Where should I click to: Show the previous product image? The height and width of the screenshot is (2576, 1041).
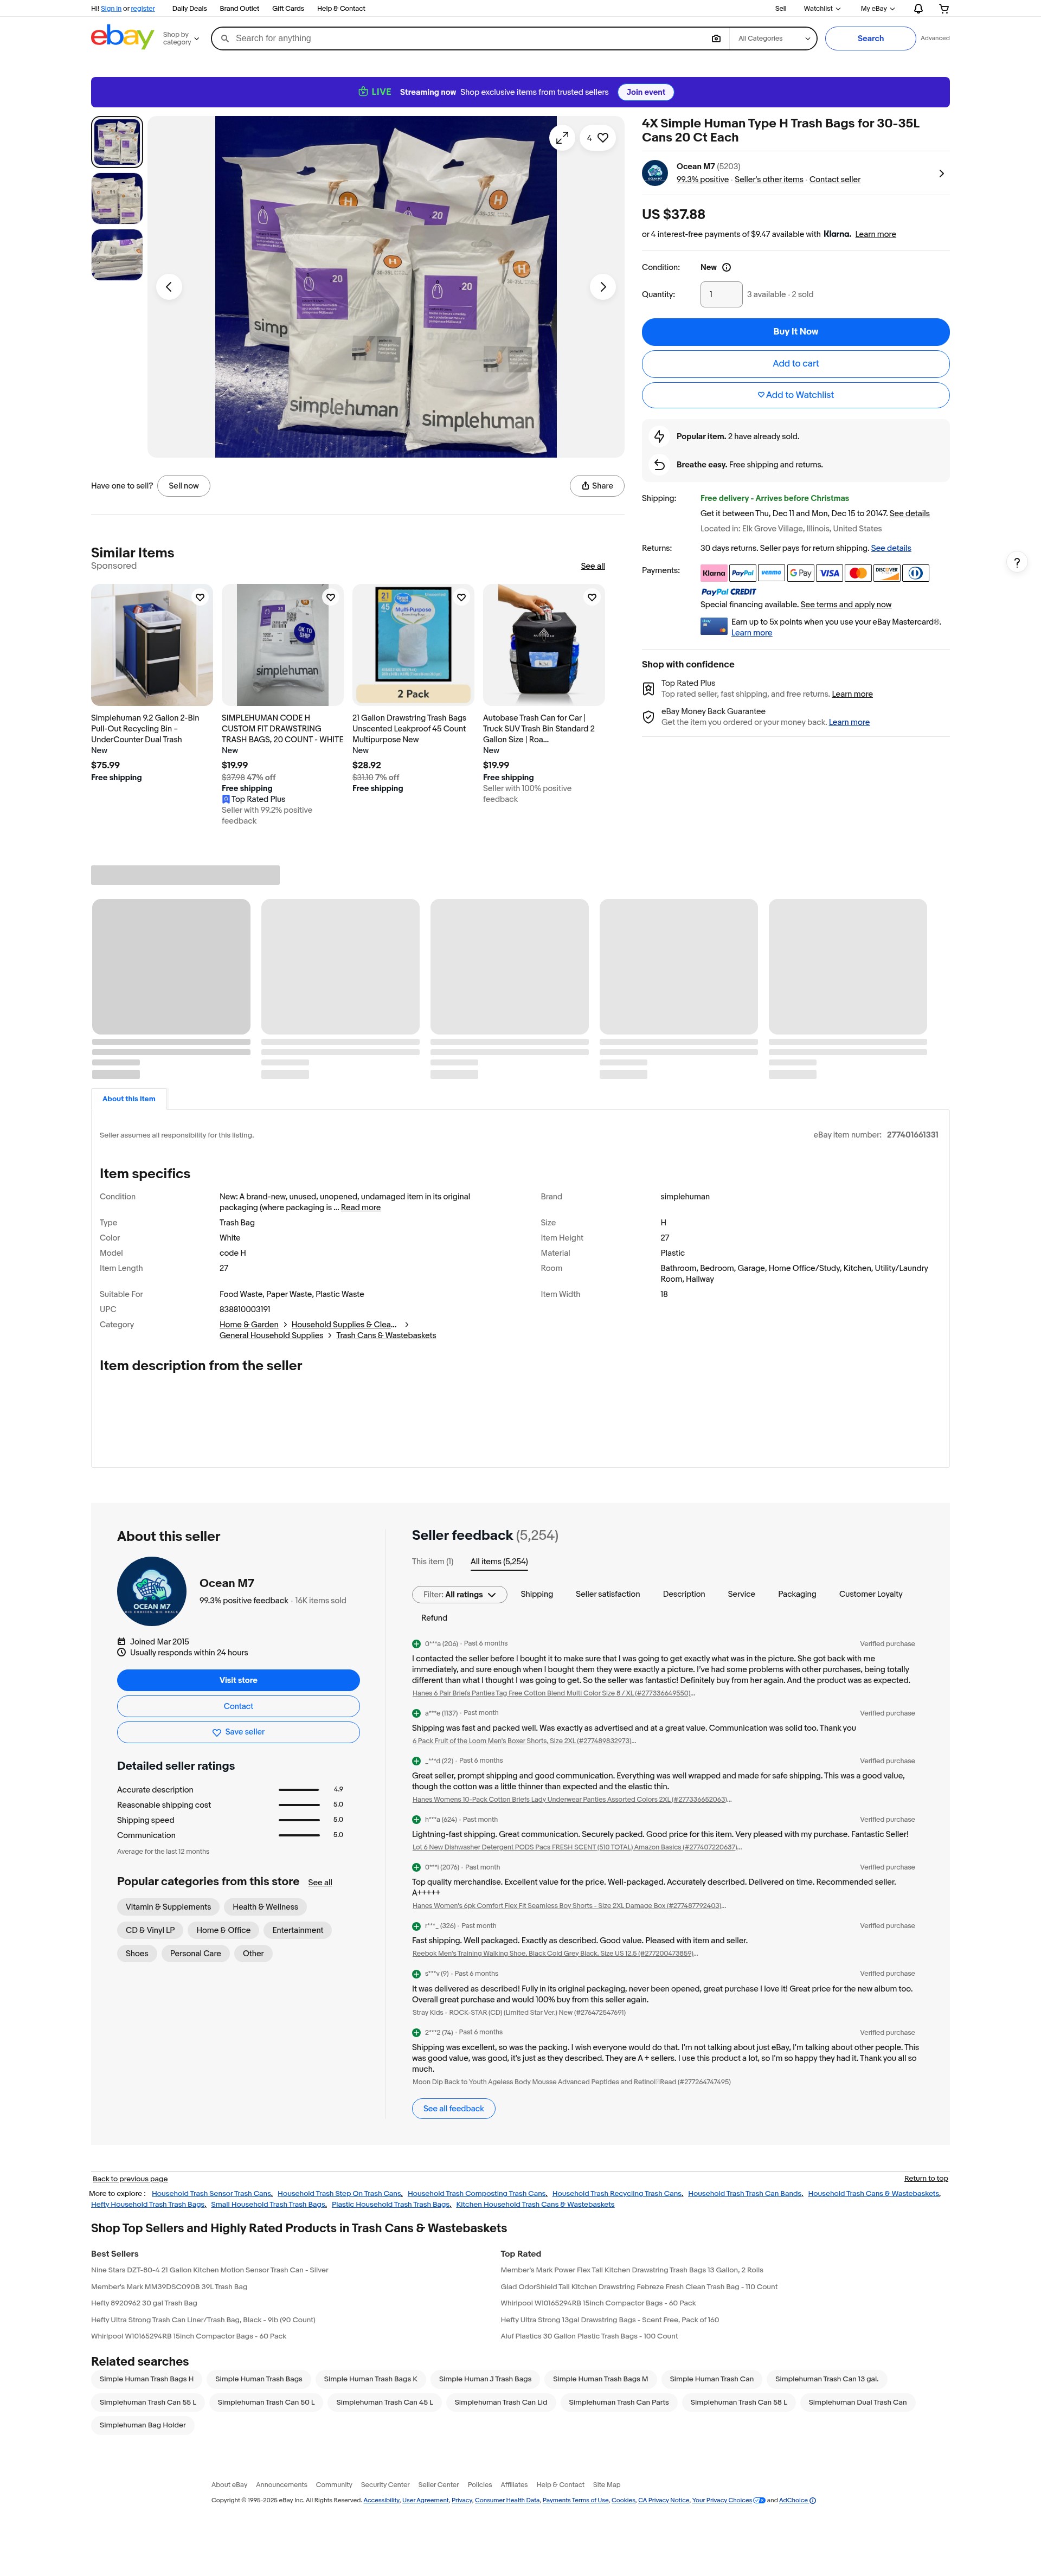pyautogui.click(x=169, y=287)
